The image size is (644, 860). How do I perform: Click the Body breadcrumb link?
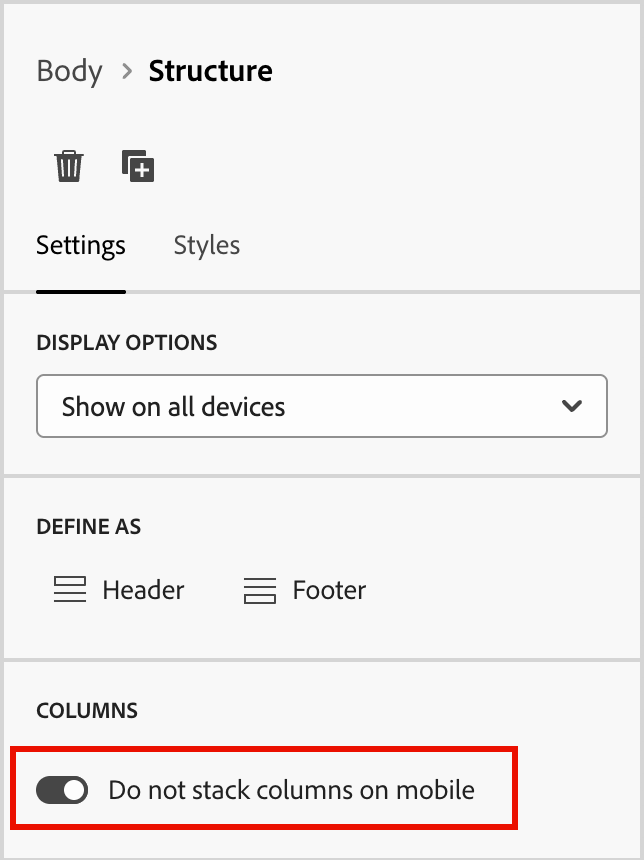click(x=69, y=70)
